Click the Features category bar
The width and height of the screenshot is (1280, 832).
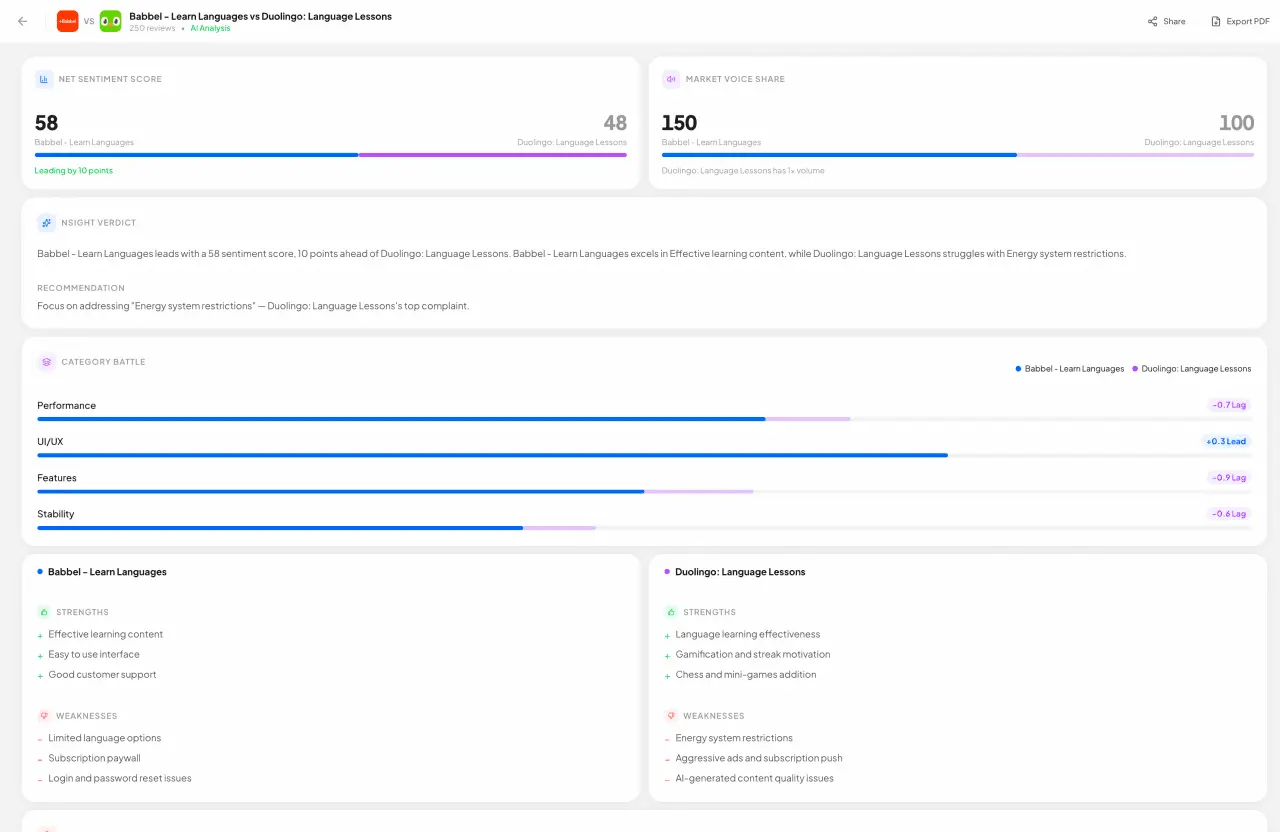click(644, 491)
